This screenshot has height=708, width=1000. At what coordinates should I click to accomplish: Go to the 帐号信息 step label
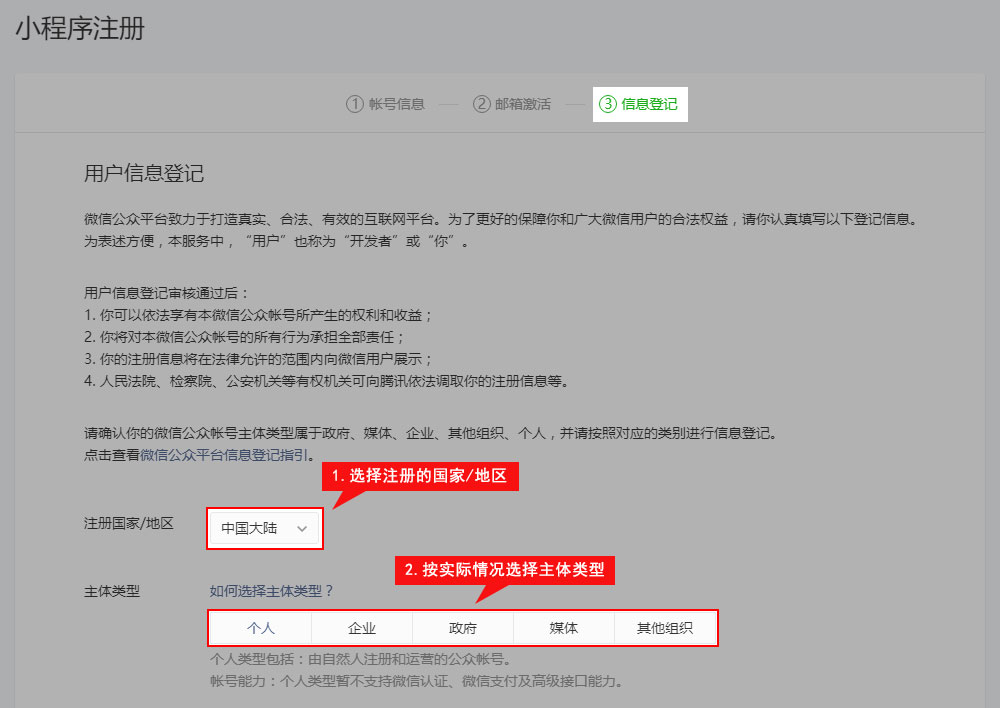[x=397, y=104]
